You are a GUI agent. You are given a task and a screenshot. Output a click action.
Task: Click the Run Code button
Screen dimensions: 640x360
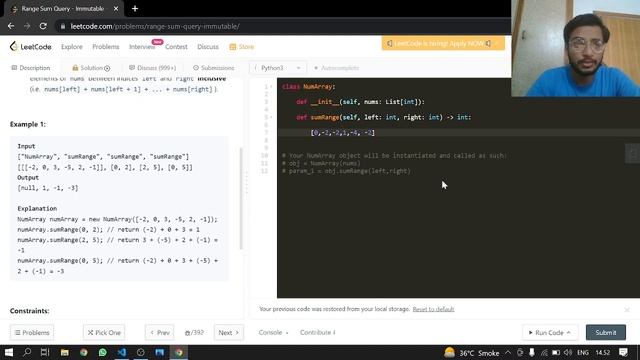(549, 333)
